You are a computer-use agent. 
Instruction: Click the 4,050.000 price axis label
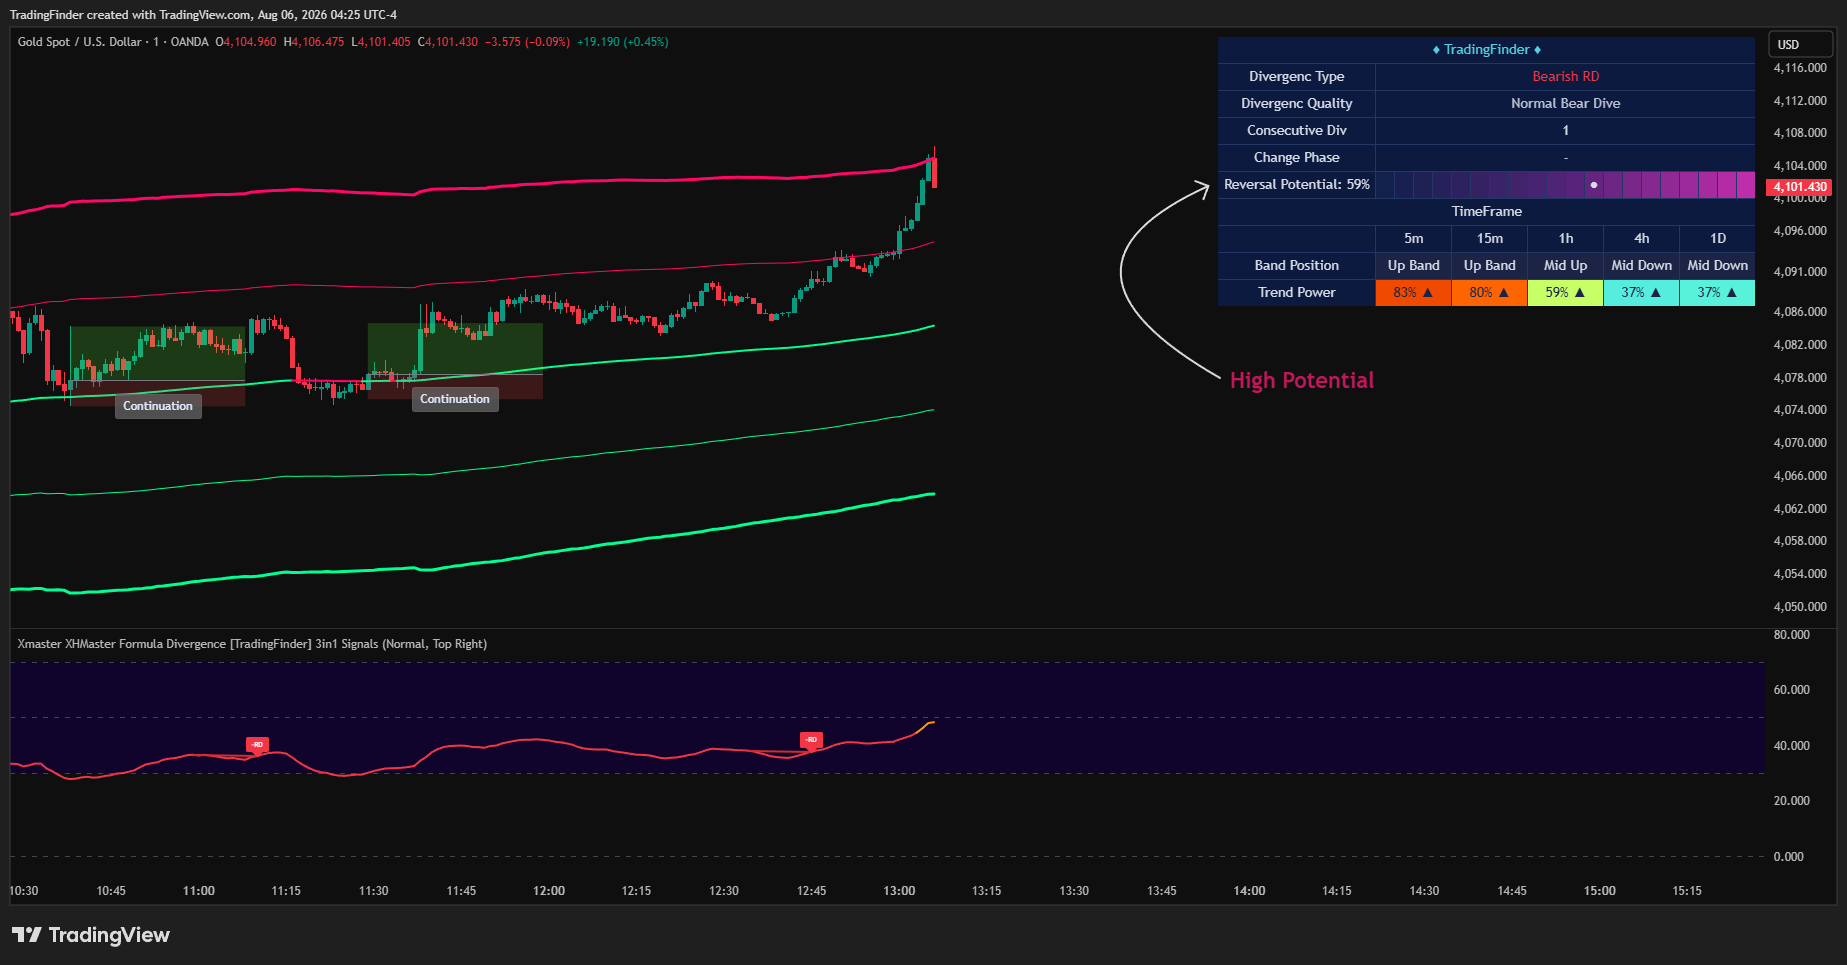point(1800,607)
